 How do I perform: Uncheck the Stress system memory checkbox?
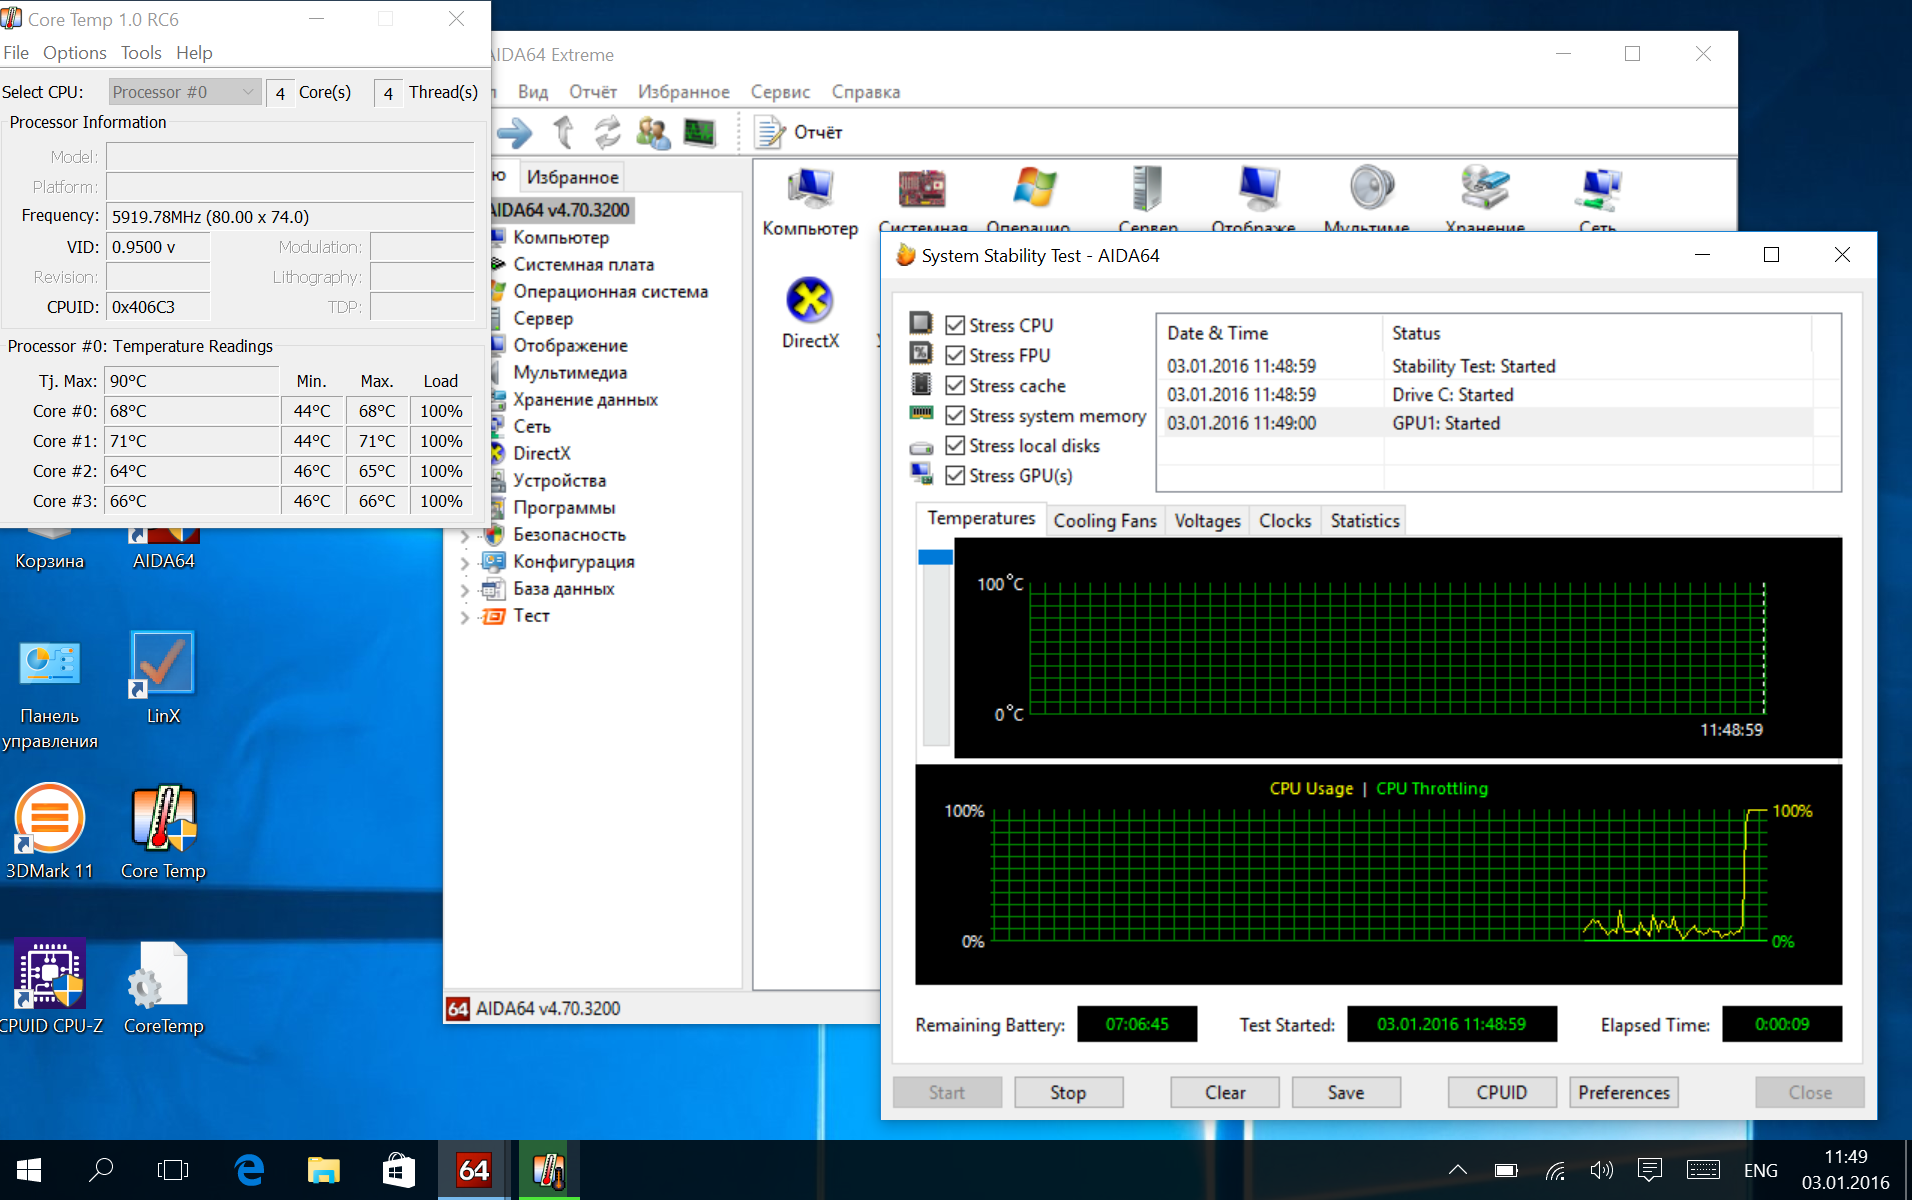coord(955,416)
